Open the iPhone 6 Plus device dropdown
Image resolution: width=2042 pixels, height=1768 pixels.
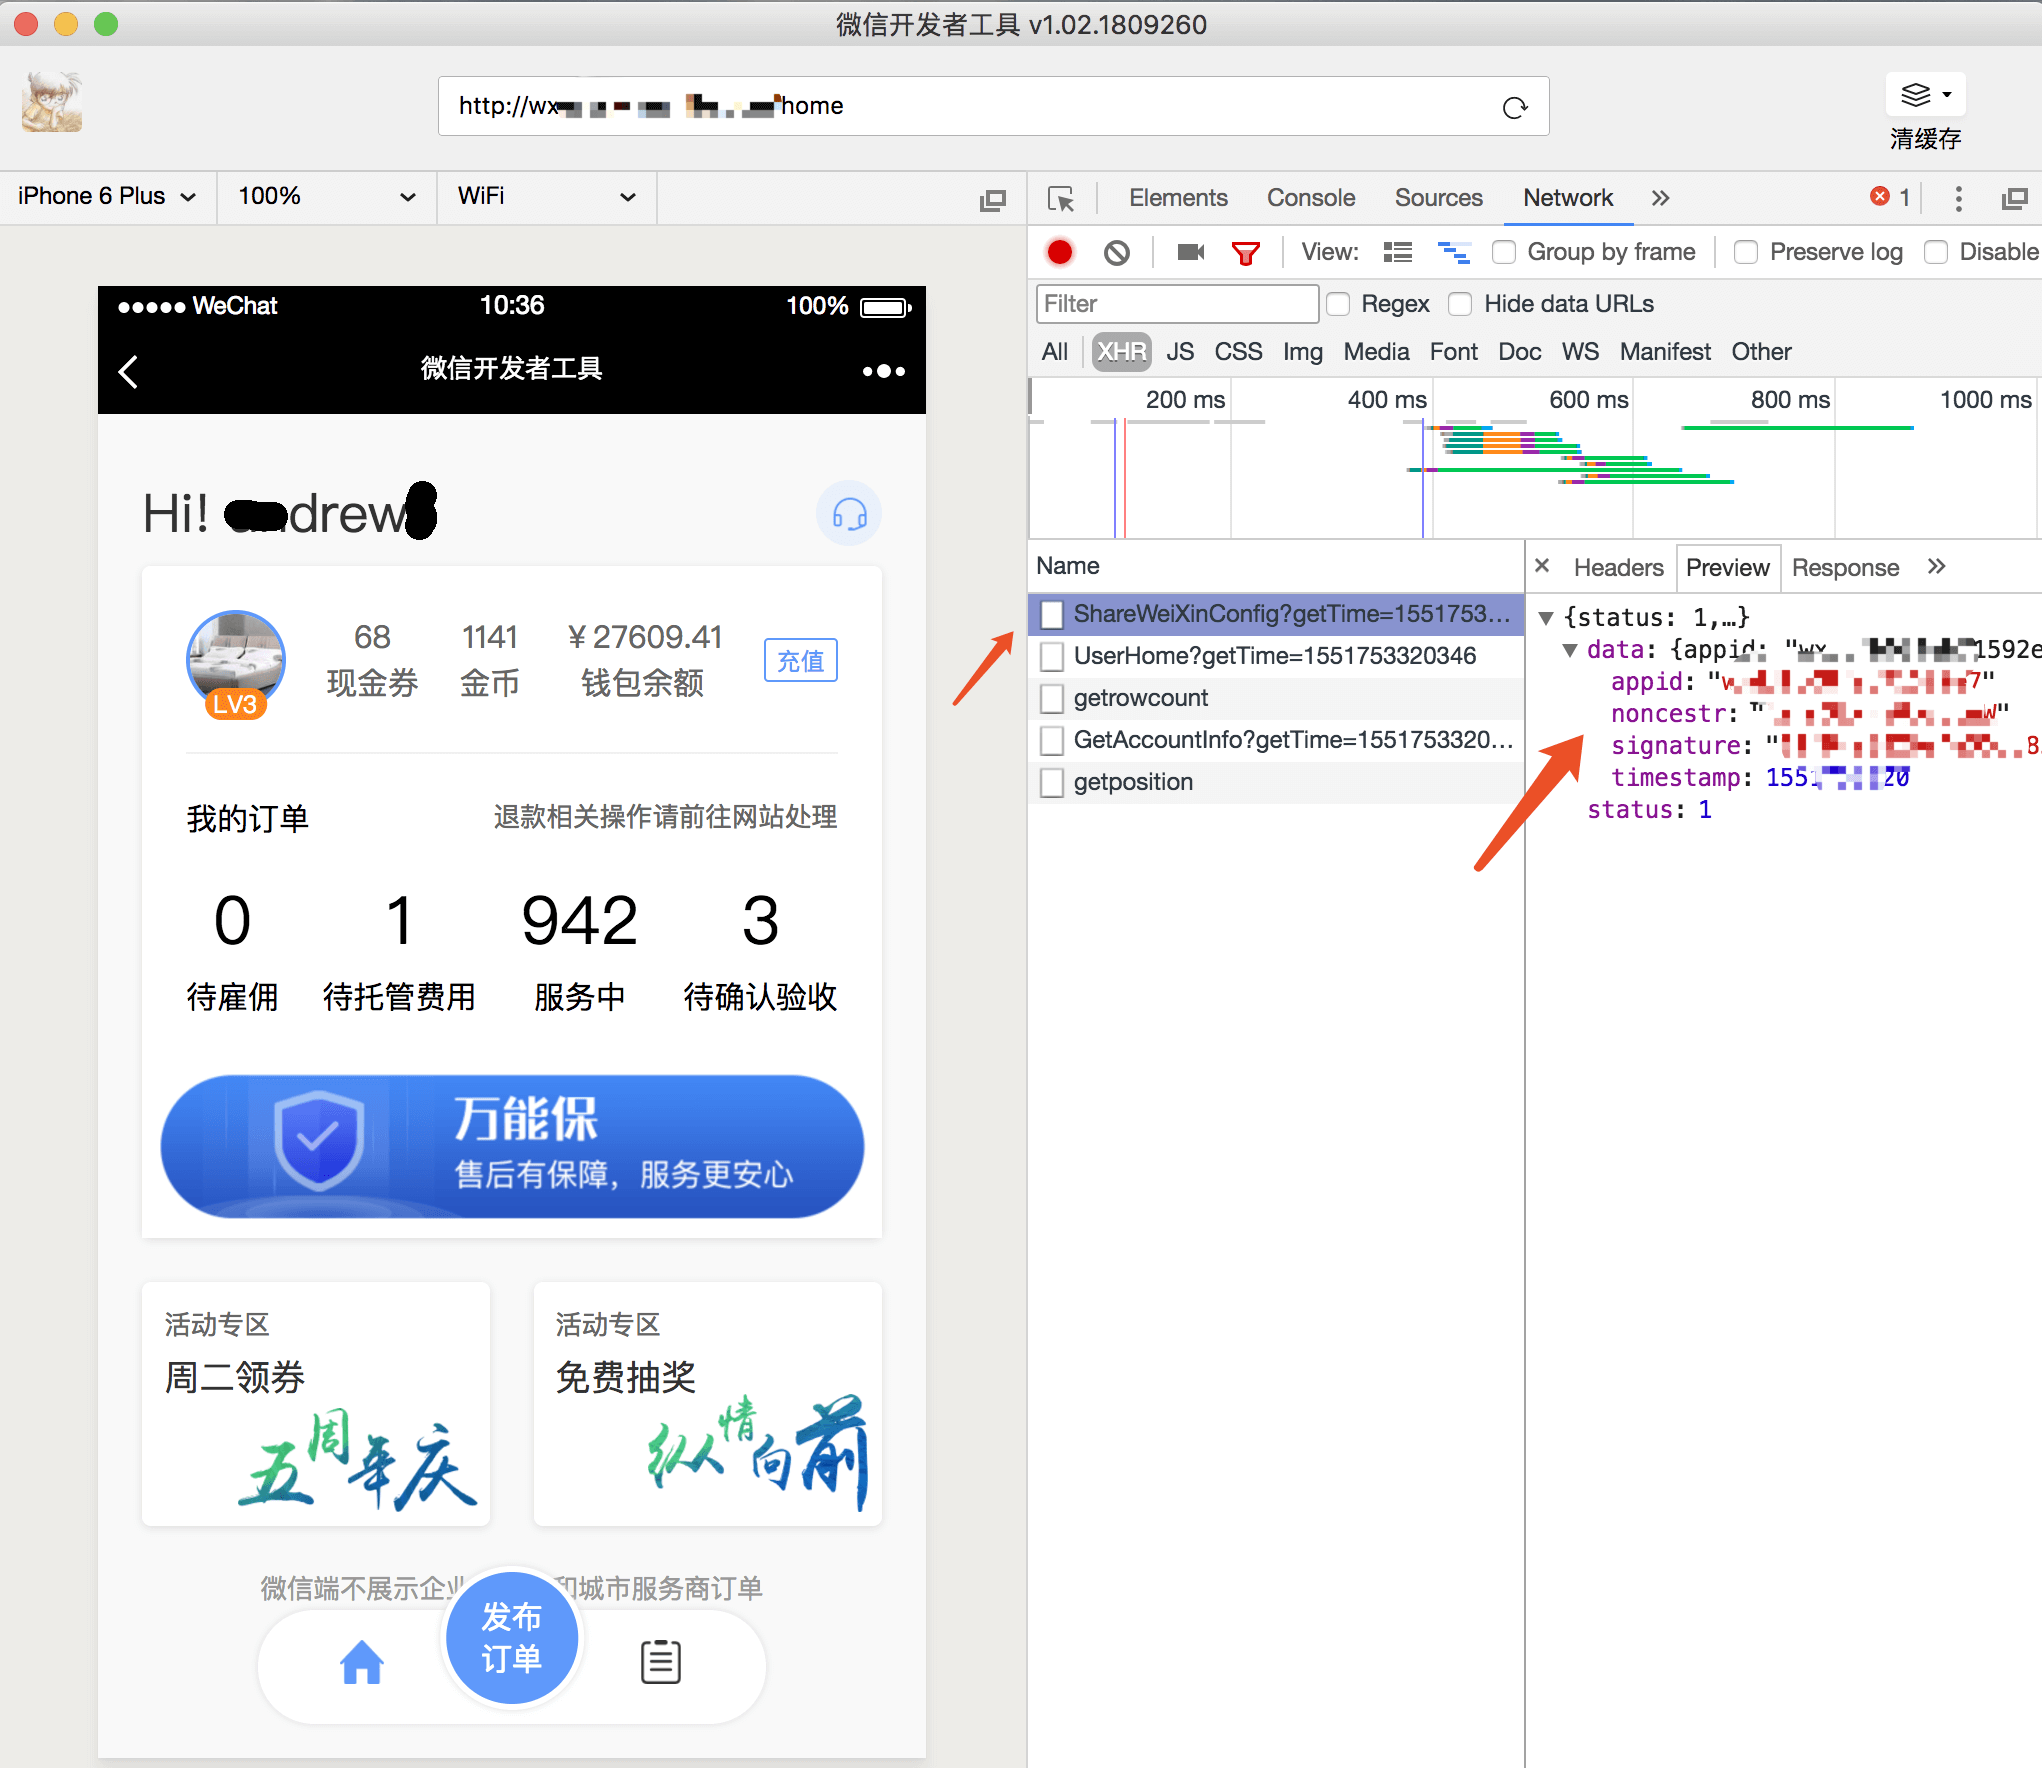pyautogui.click(x=107, y=196)
